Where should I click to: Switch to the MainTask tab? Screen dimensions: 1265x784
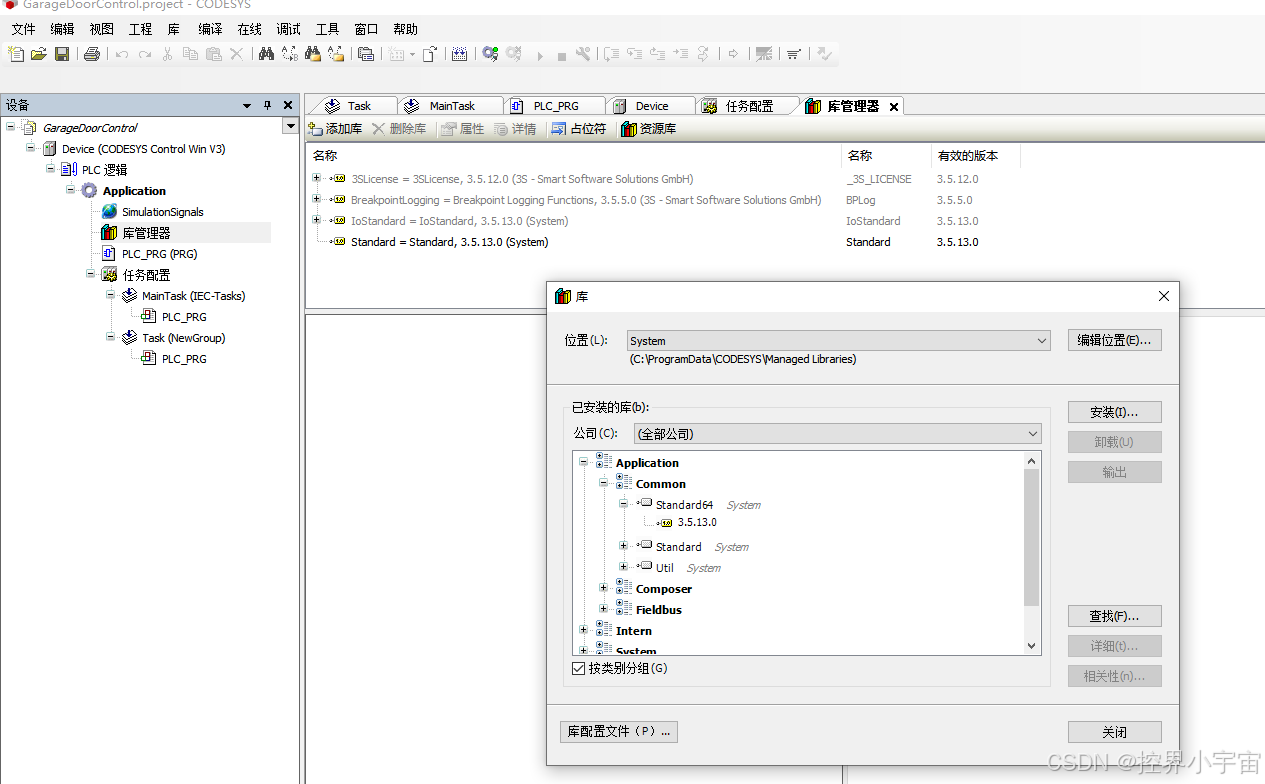[451, 106]
